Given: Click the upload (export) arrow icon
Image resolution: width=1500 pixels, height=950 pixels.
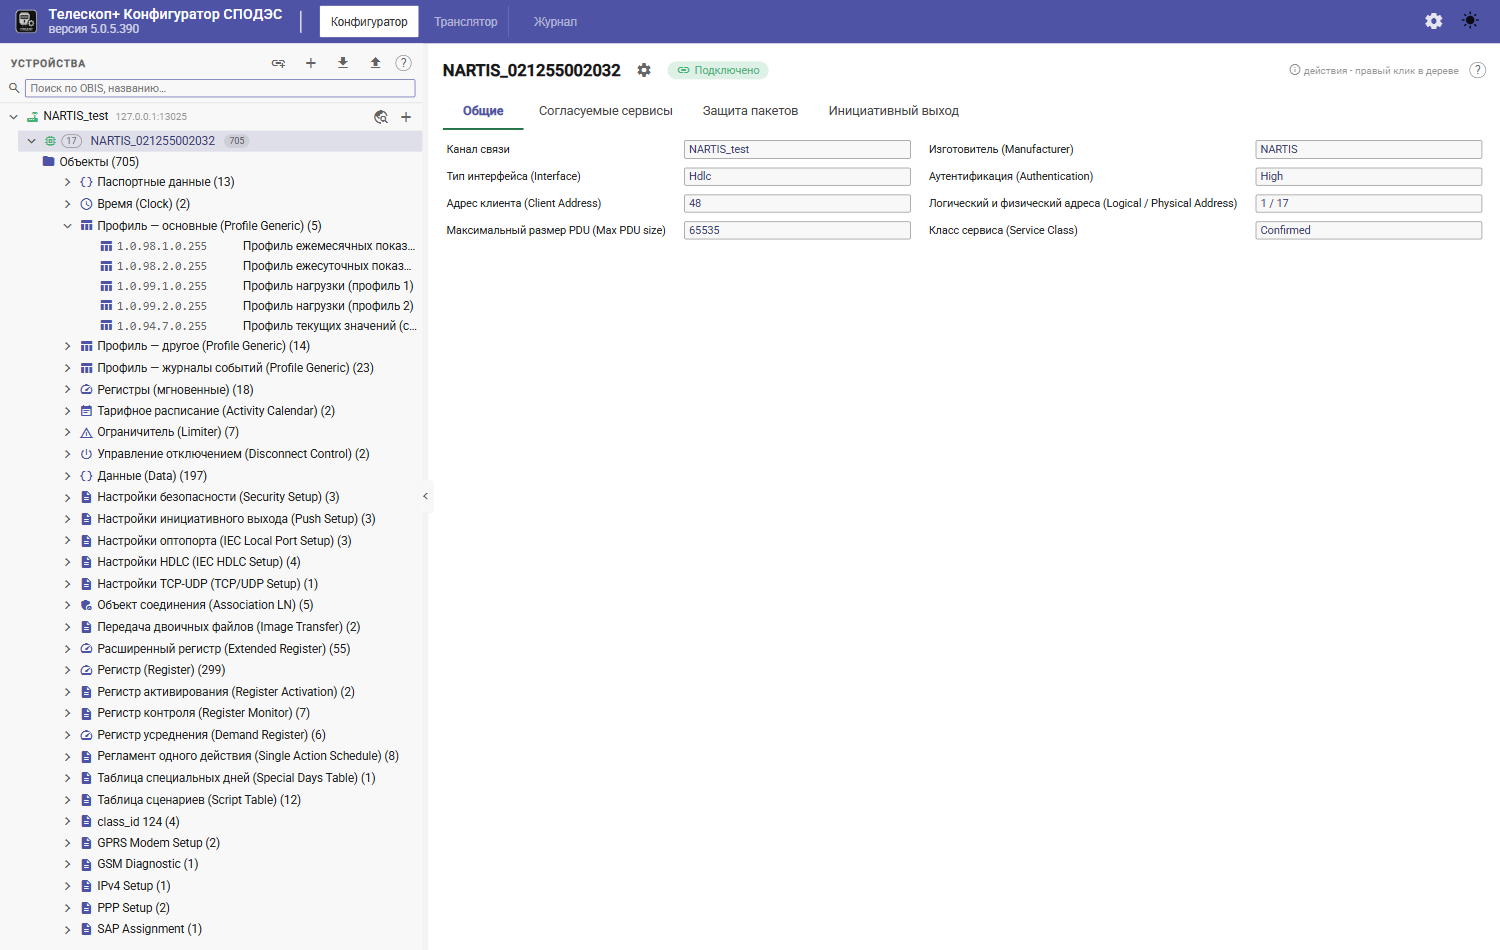Looking at the screenshot, I should point(375,63).
